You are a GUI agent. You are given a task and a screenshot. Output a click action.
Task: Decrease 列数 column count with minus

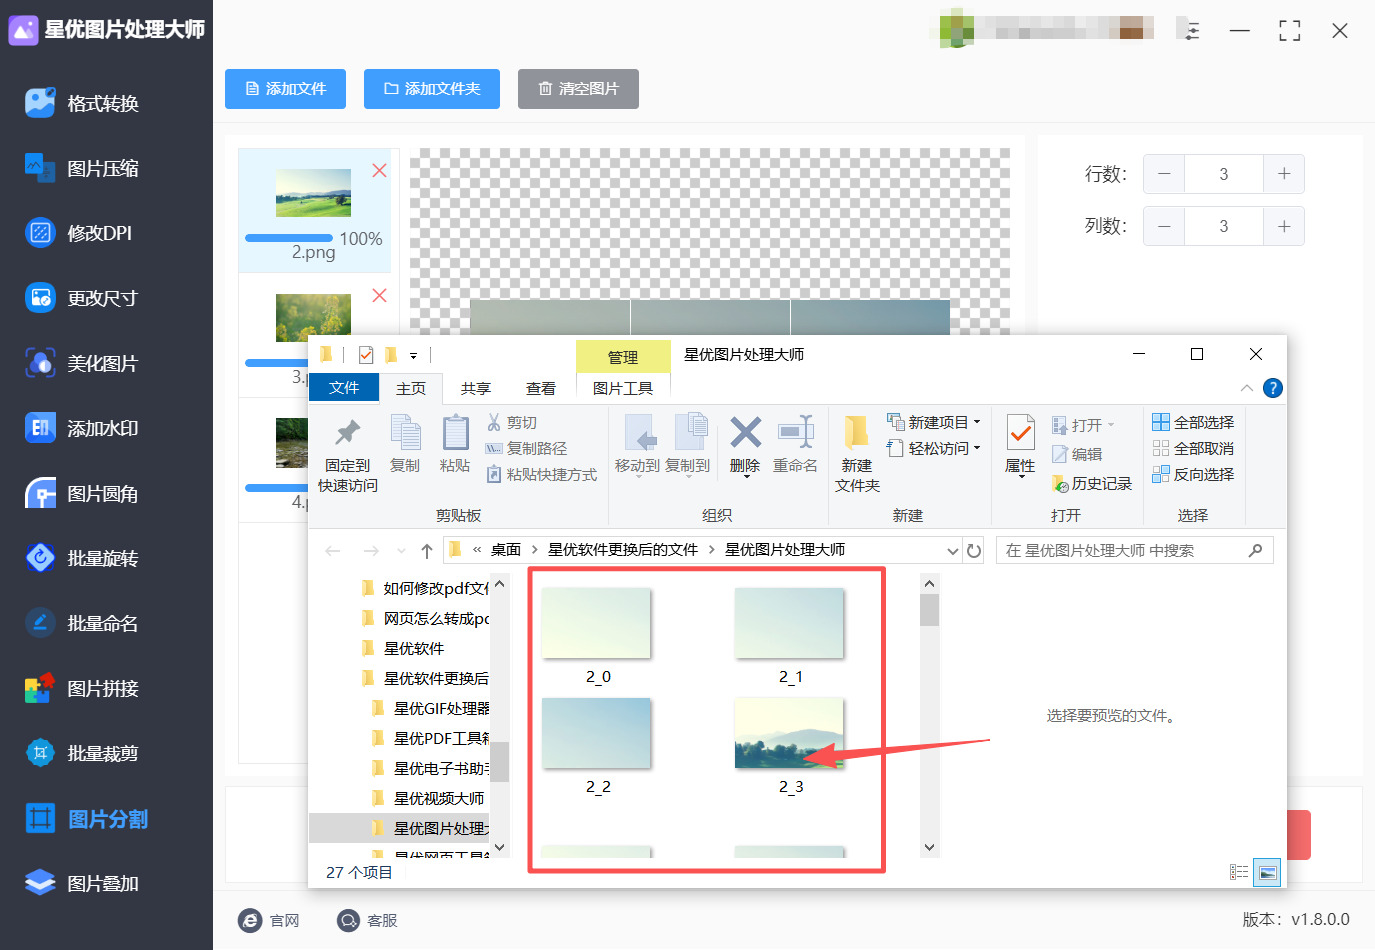coord(1164,226)
